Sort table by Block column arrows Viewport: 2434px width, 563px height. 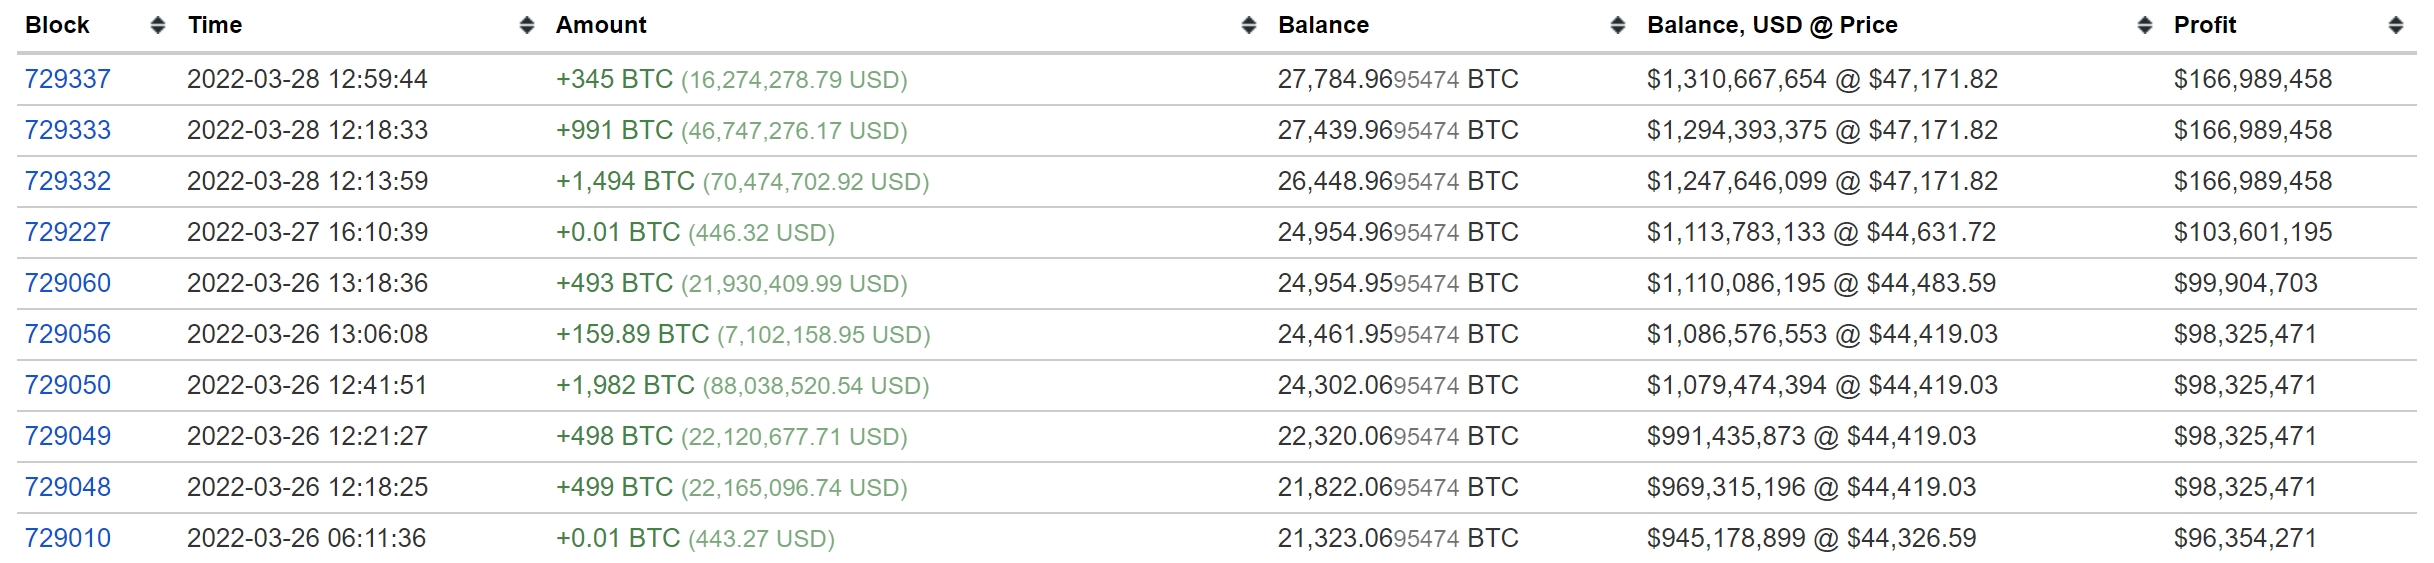click(157, 26)
